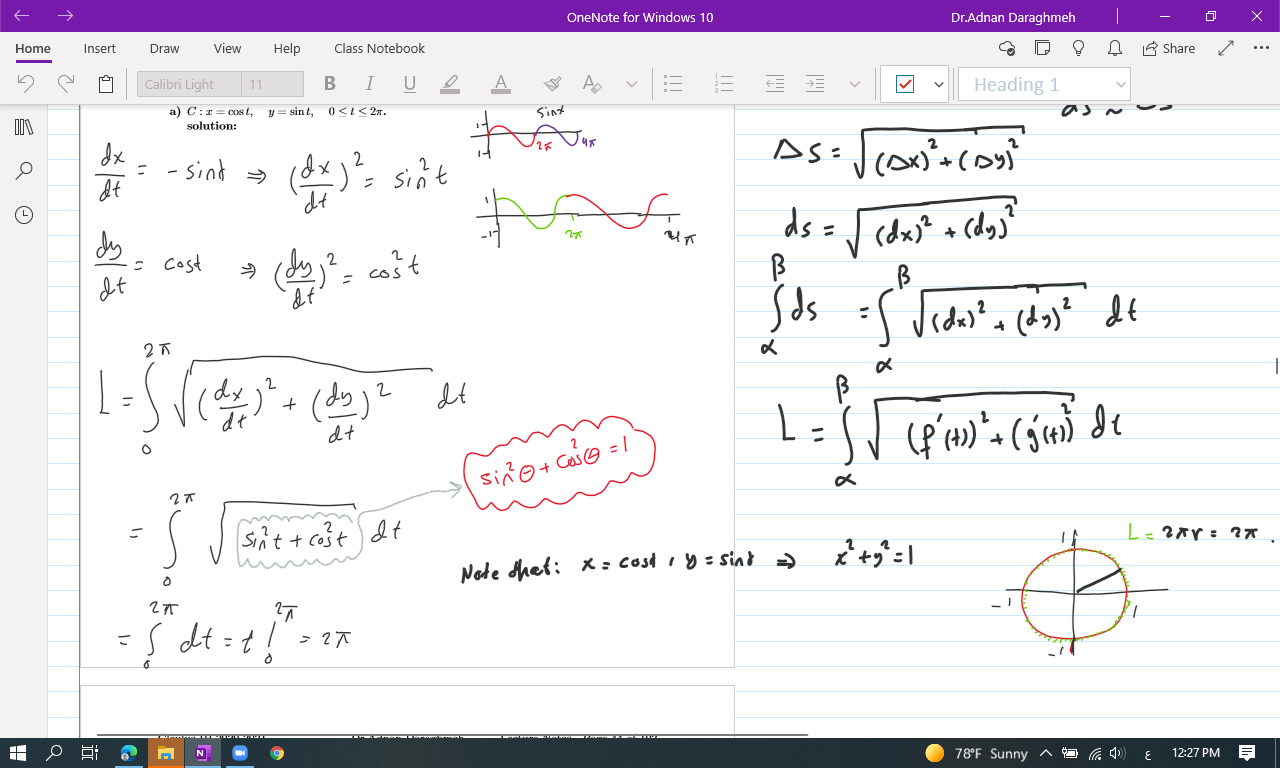Apply italic formatting
The image size is (1280, 768).
[370, 84]
